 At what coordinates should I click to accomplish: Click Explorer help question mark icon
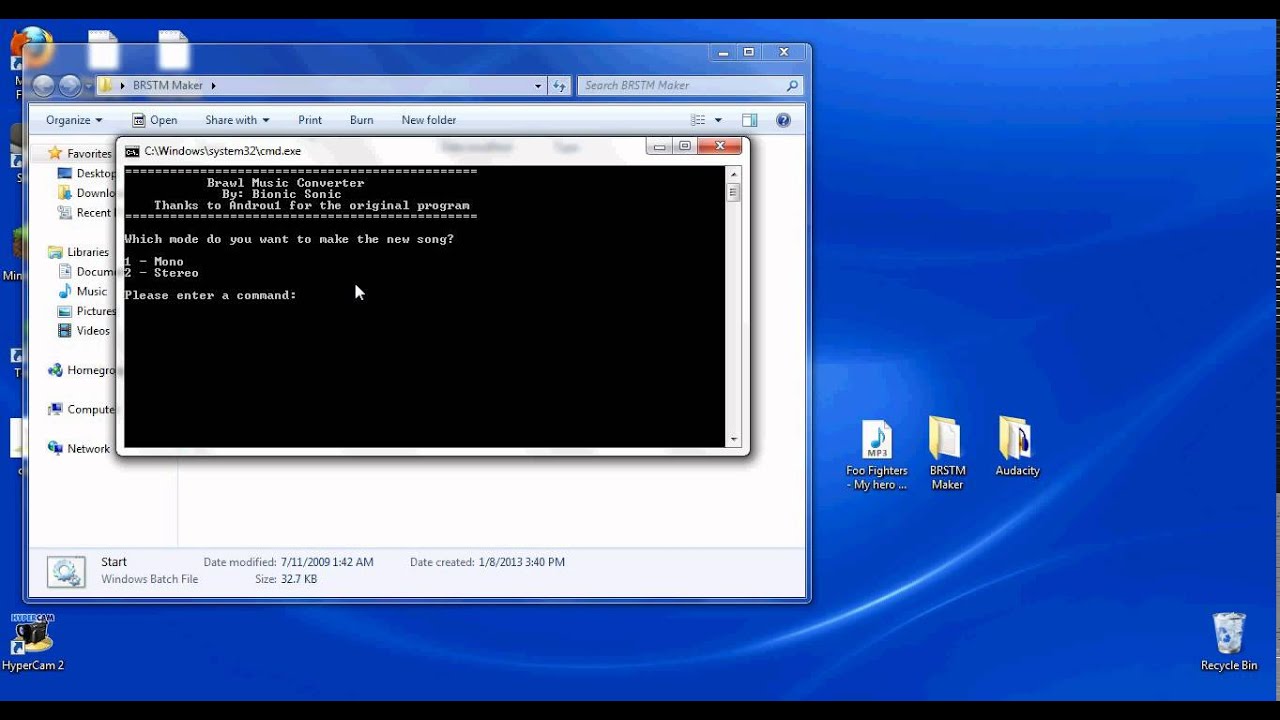(x=783, y=120)
